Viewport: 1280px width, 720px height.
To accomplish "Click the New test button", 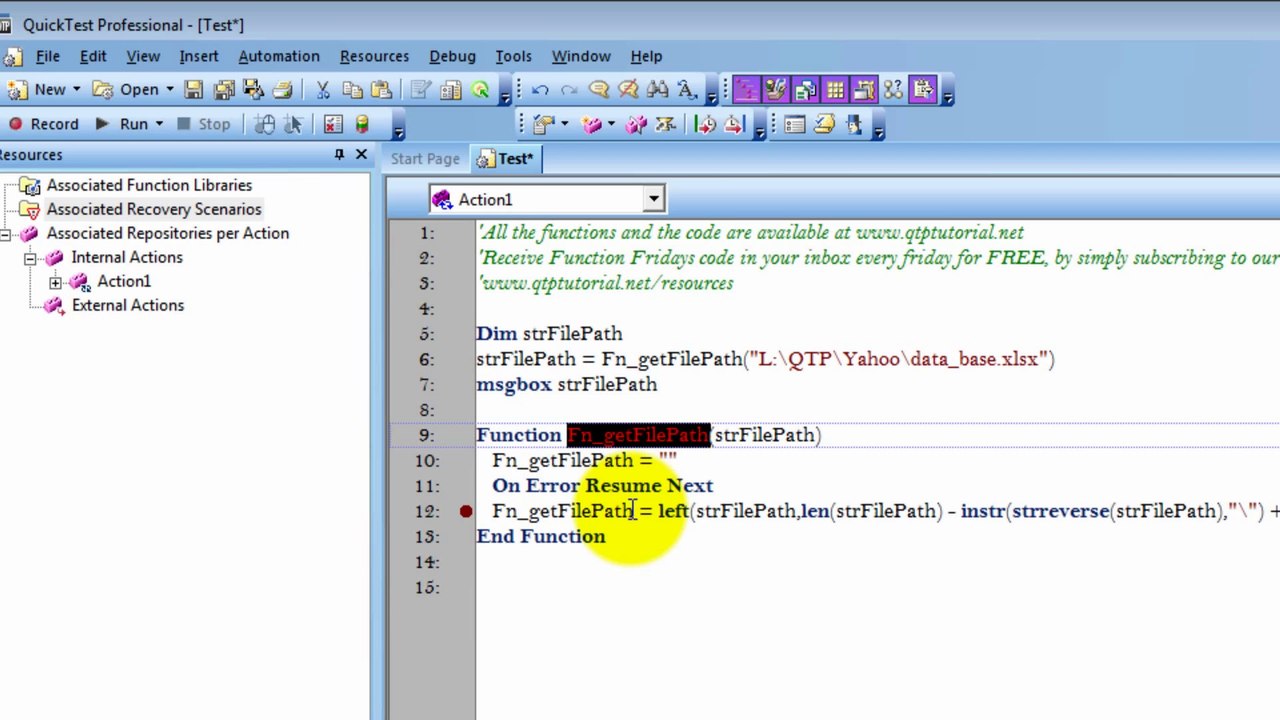I will [37, 90].
